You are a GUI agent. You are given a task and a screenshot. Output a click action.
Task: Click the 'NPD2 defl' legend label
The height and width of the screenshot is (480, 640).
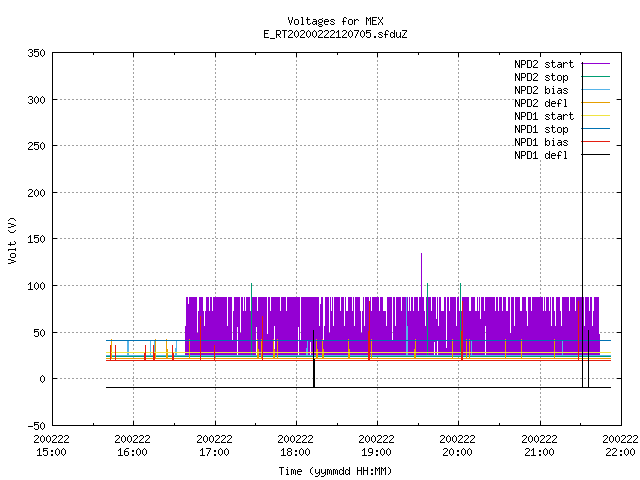541,103
